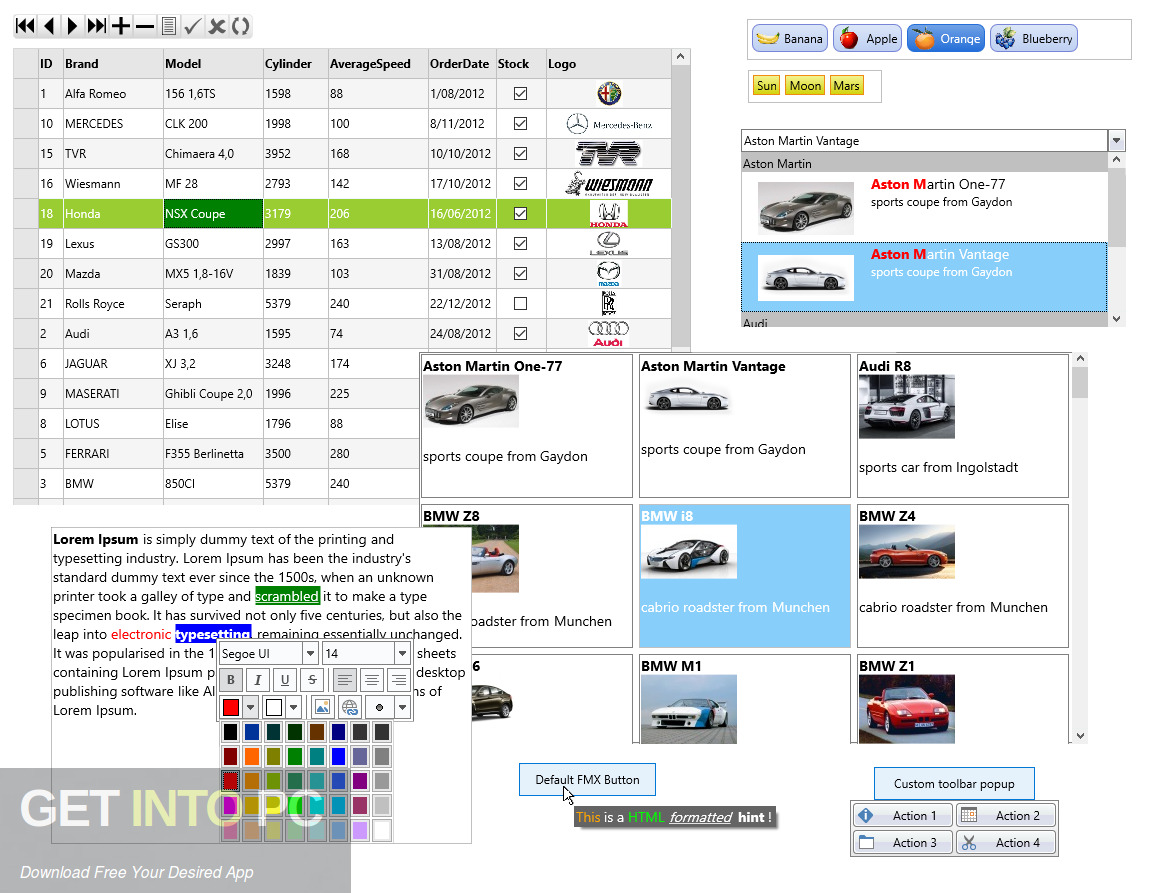Viewport: 1156px width, 893px height.
Task: Toggle Stock checkbox for TVR row
Action: [x=520, y=153]
